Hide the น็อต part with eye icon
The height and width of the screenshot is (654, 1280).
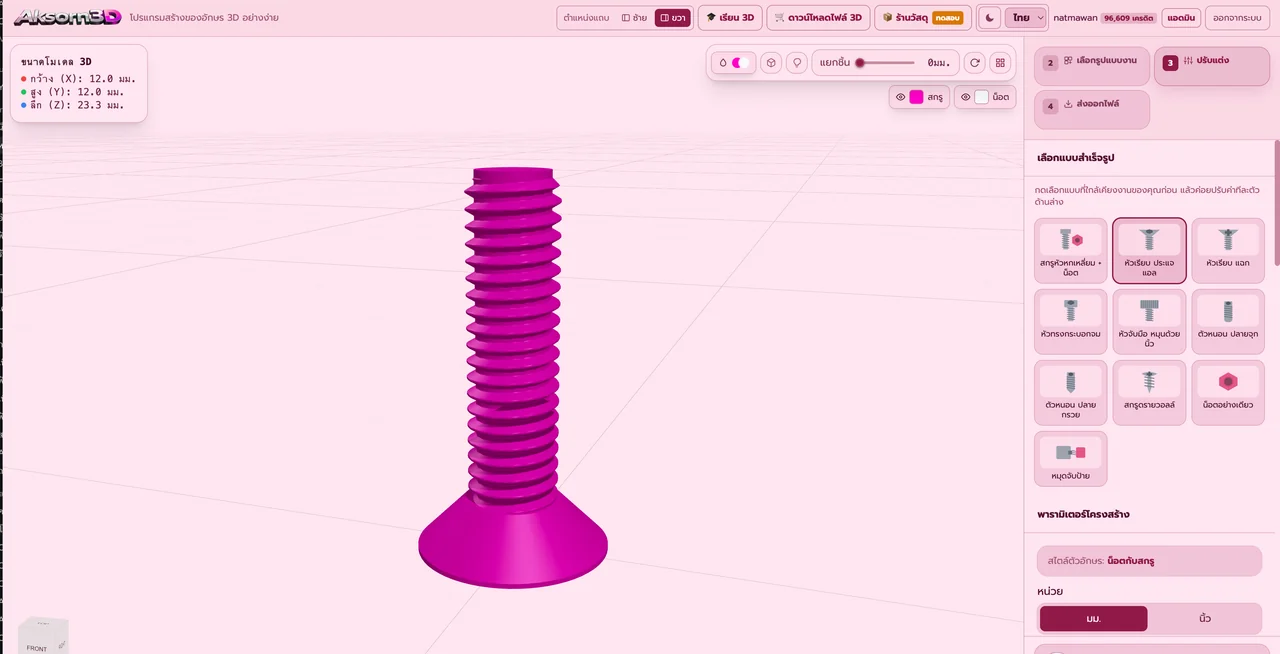966,97
